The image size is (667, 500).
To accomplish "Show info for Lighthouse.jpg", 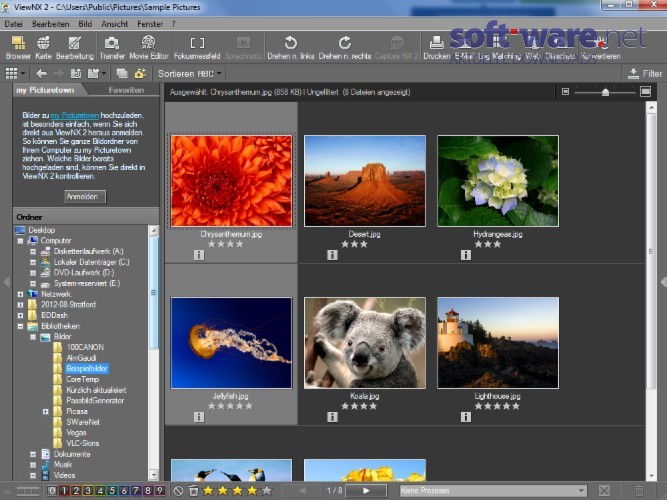I will click(x=466, y=417).
